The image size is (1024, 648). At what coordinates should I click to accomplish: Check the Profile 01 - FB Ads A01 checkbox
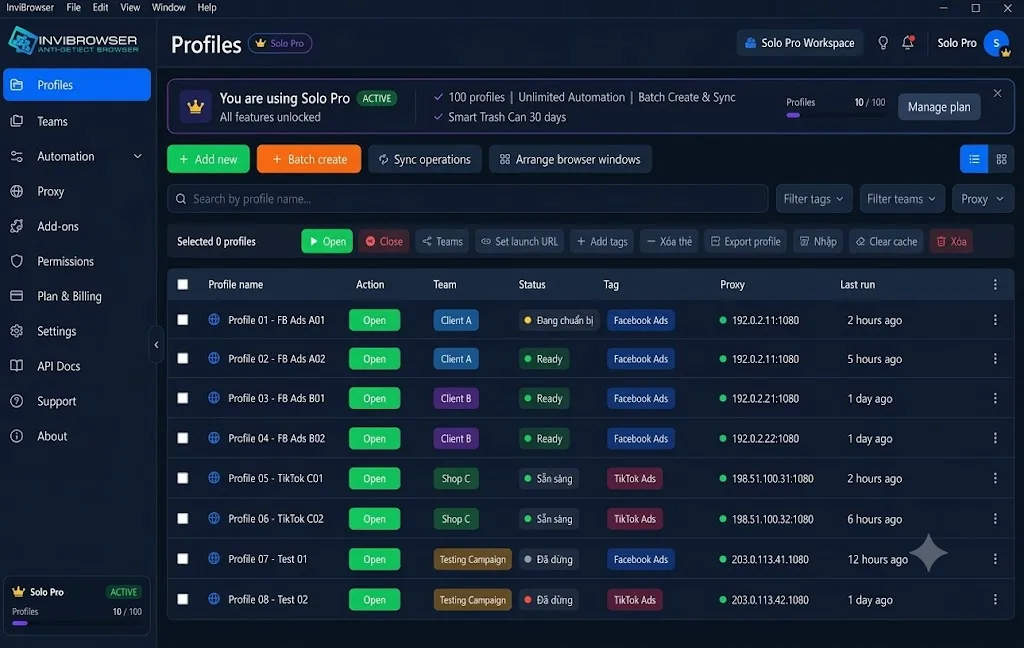pyautogui.click(x=183, y=320)
